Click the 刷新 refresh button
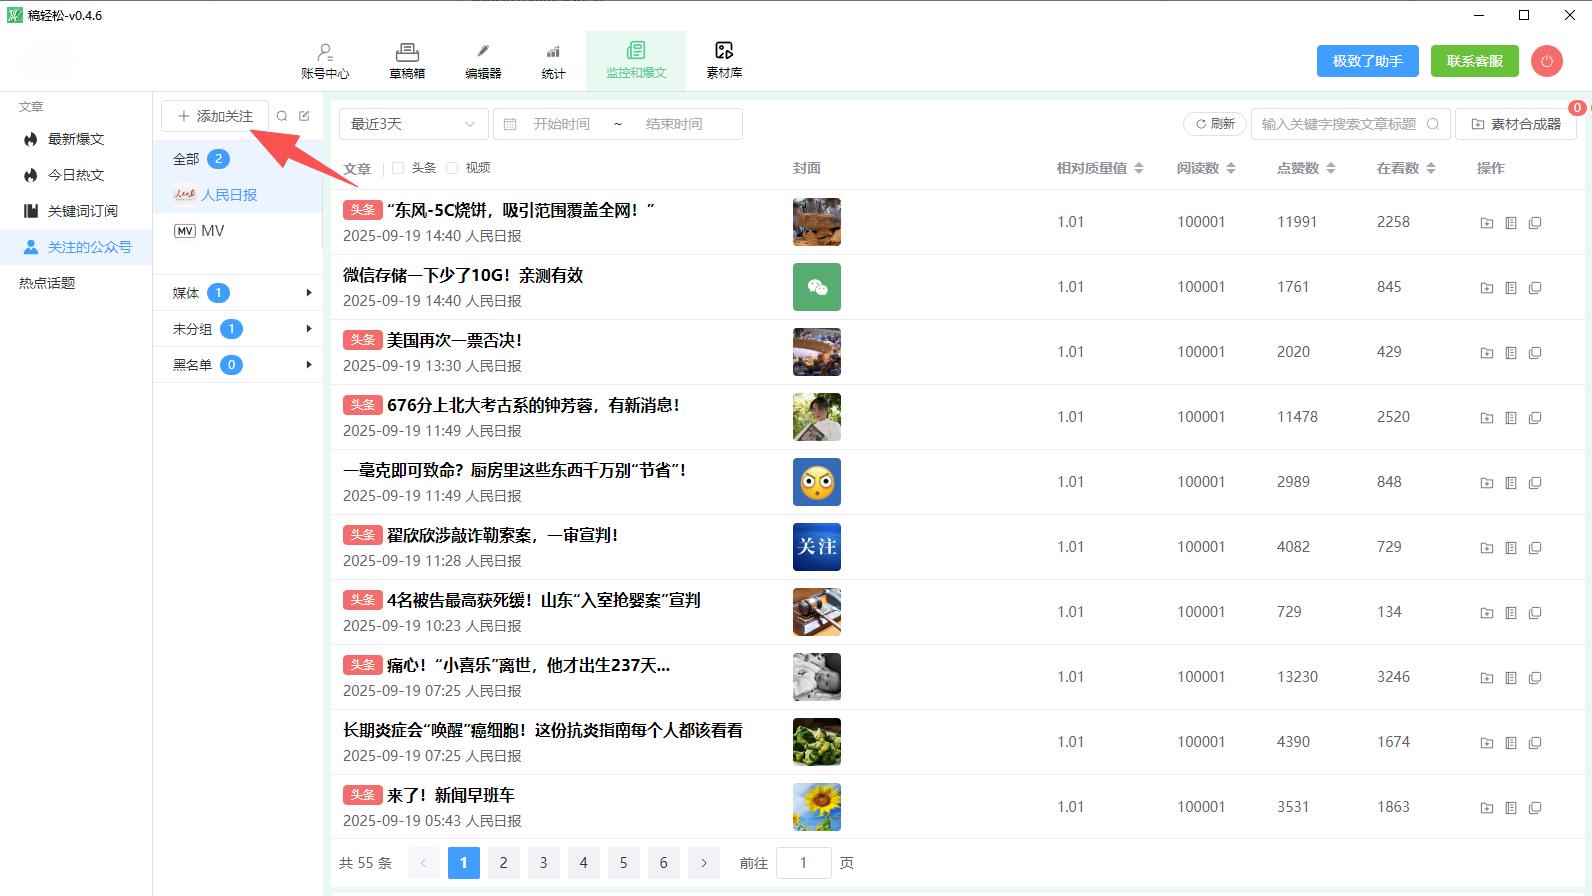1592x896 pixels. pyautogui.click(x=1215, y=124)
